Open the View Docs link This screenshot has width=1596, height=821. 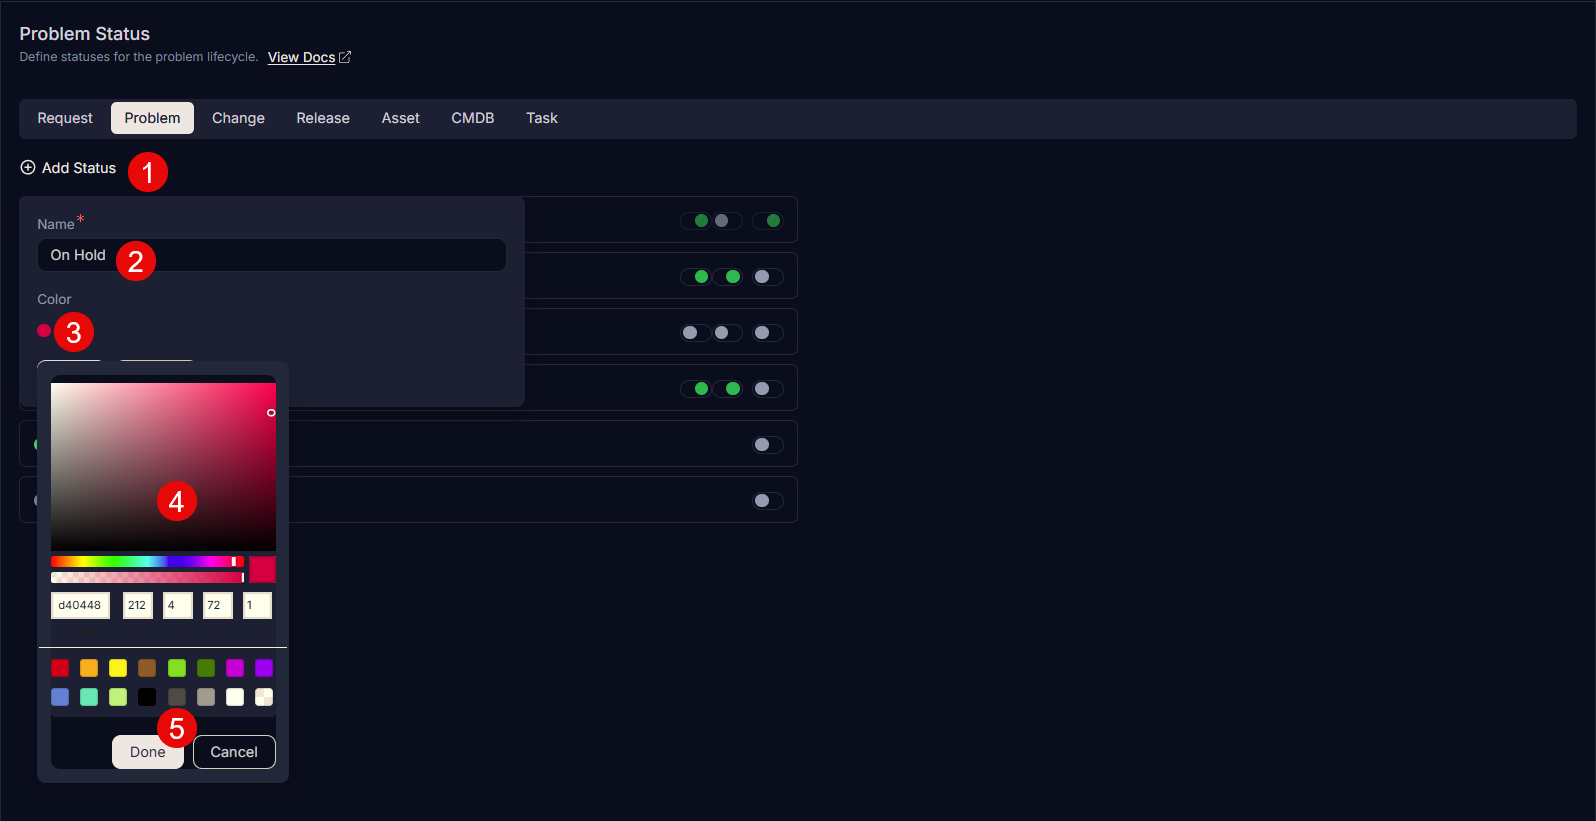(301, 57)
